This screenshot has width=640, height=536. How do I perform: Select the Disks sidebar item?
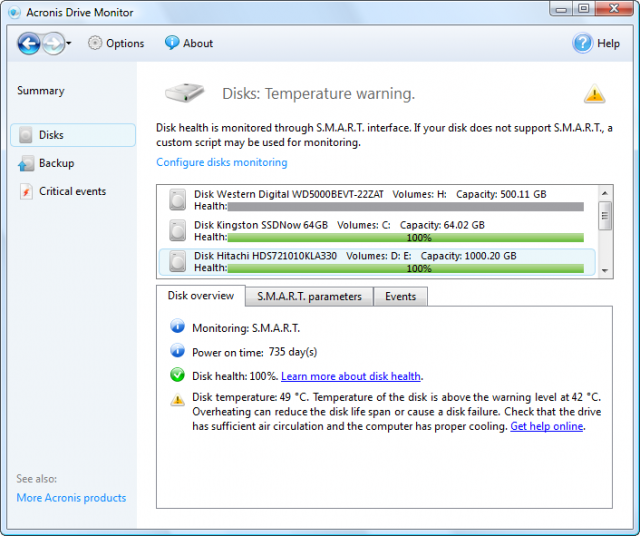(73, 135)
